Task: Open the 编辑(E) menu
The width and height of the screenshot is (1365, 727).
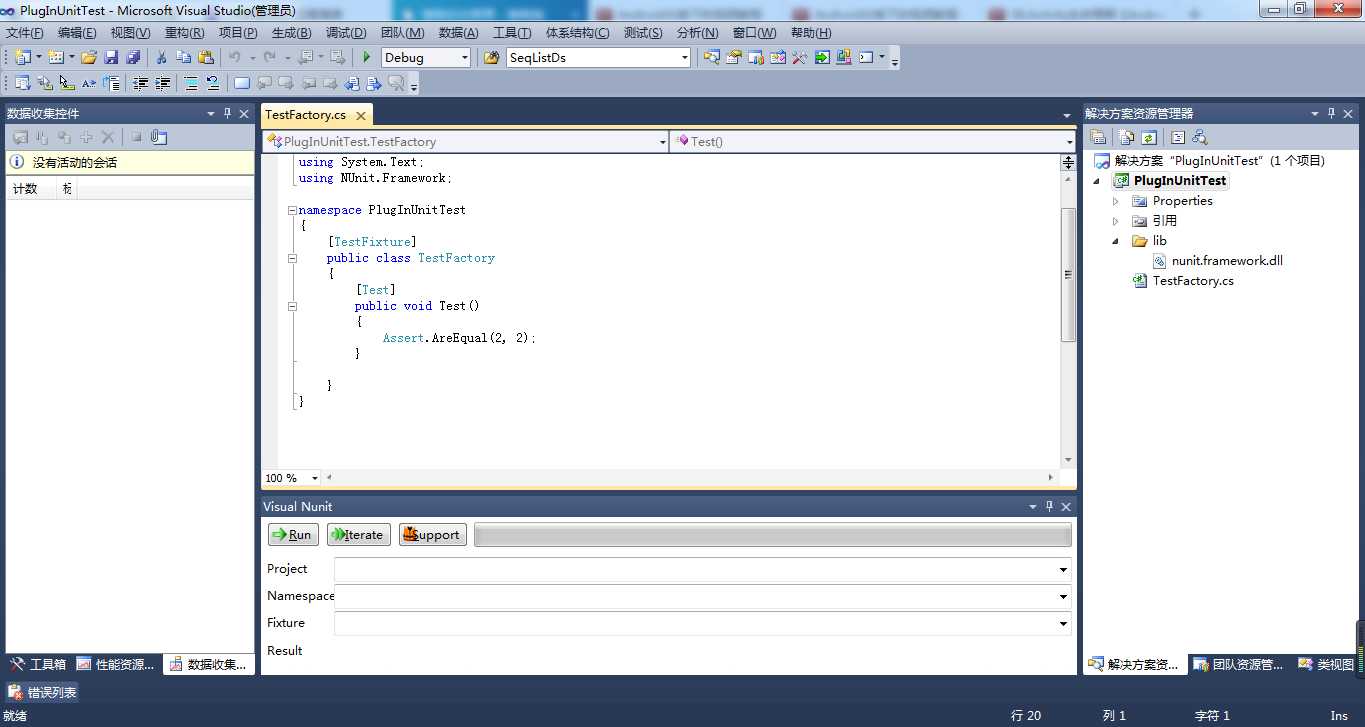Action: [77, 33]
